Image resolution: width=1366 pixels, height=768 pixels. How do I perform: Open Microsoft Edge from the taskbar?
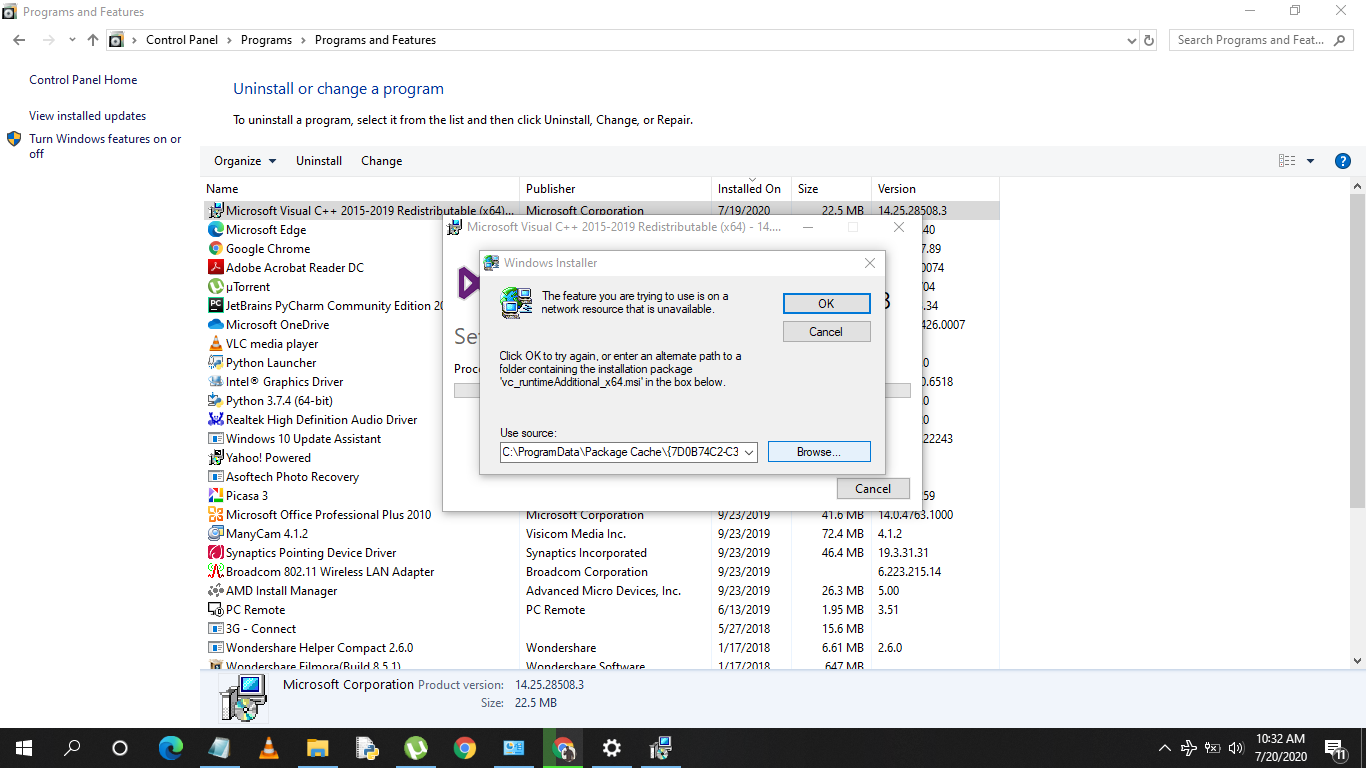tap(171, 748)
